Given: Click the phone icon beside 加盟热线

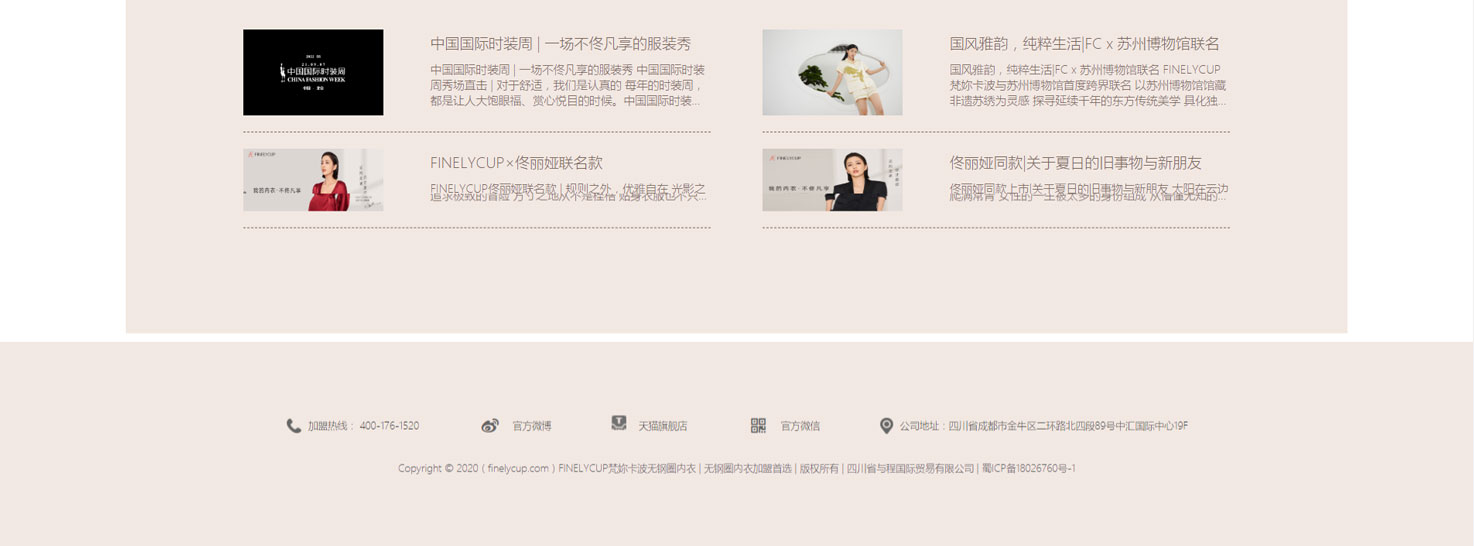Looking at the screenshot, I should click(x=294, y=426).
